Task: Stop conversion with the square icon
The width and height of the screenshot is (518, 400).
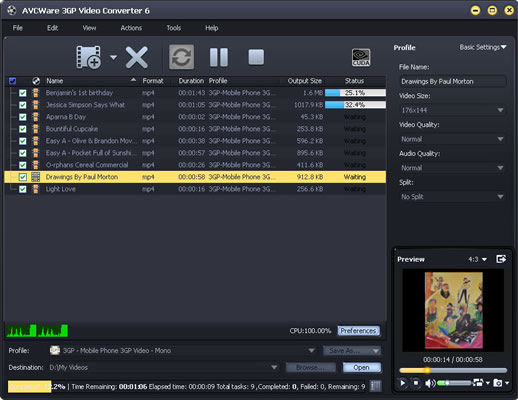Action: [256, 57]
